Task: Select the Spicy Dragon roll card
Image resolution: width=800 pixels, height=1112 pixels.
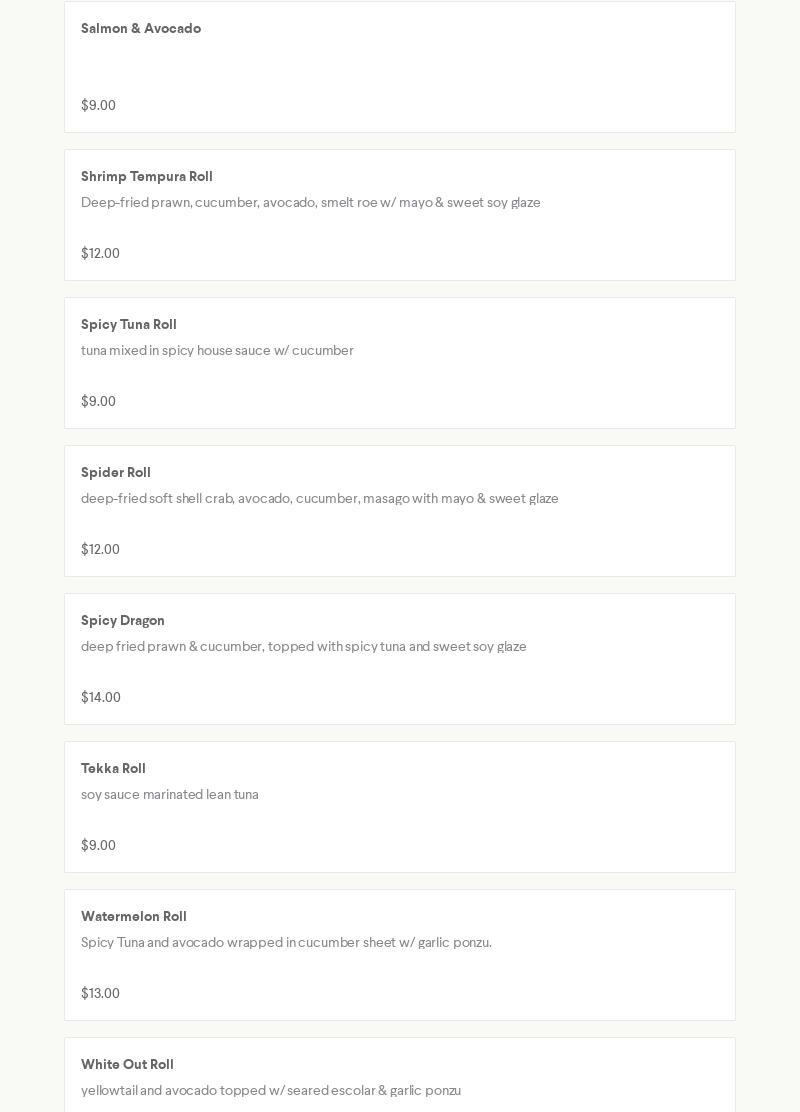Action: [400, 659]
